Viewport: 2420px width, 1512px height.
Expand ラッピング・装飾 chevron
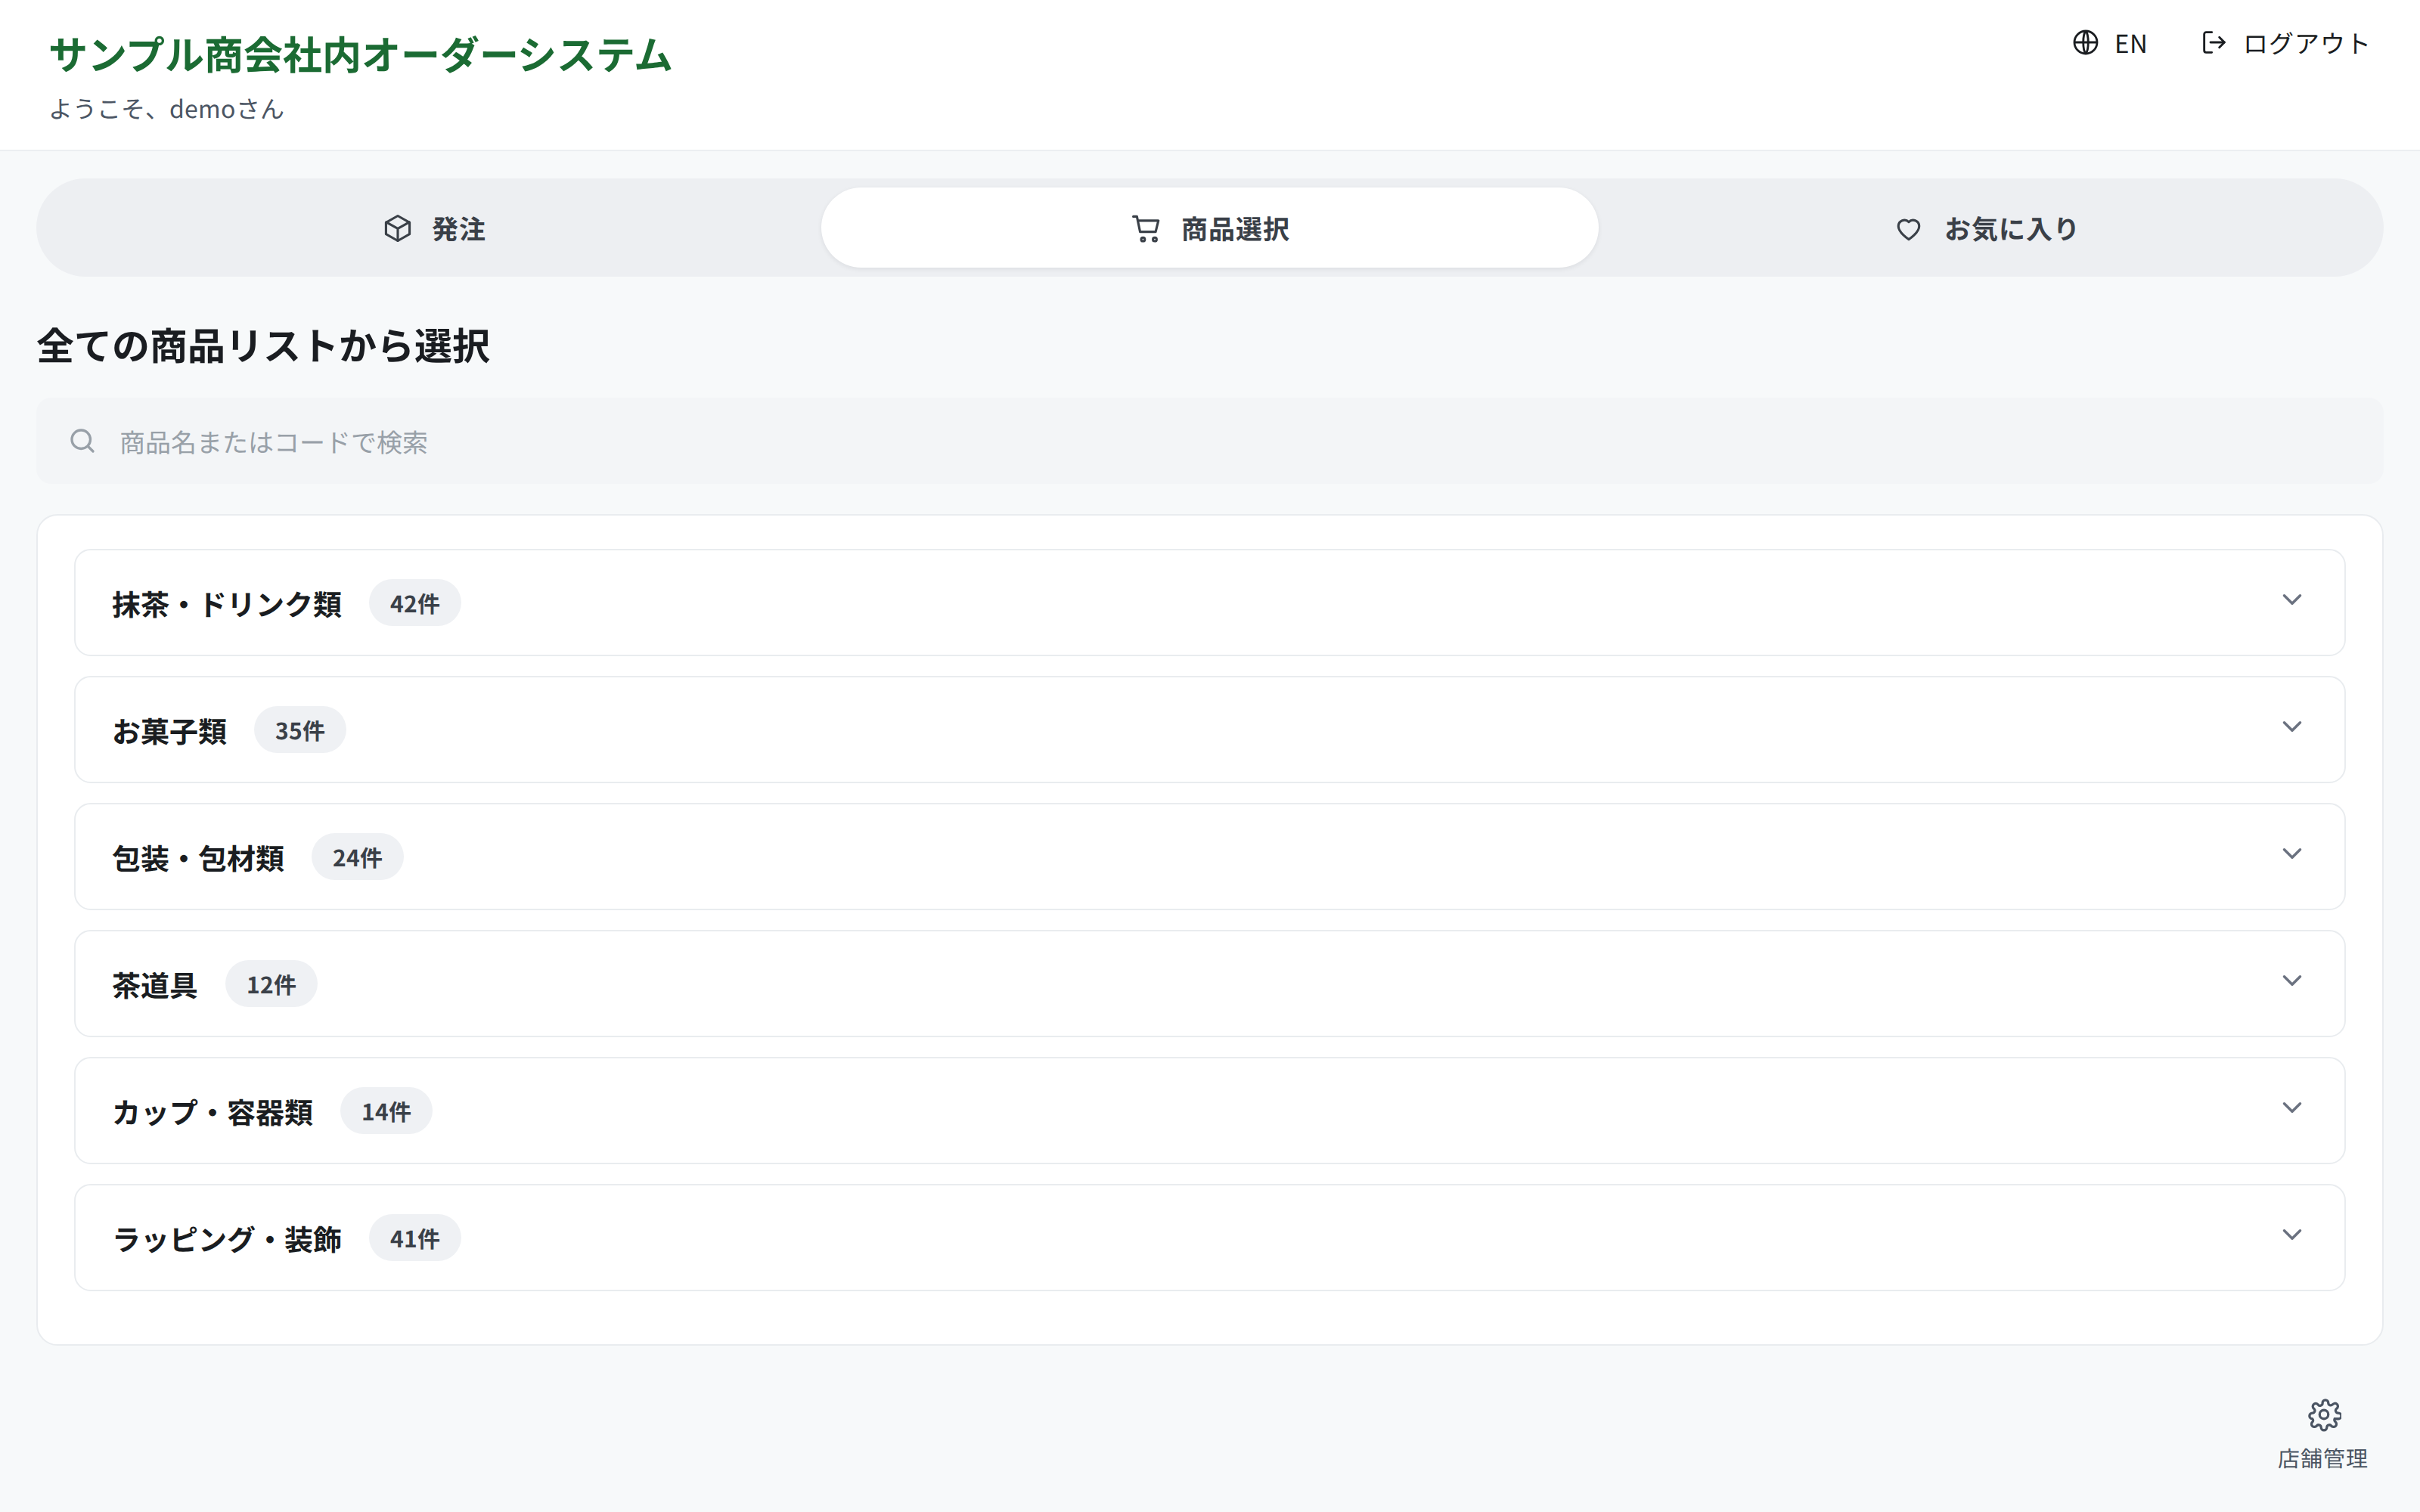[2292, 1235]
